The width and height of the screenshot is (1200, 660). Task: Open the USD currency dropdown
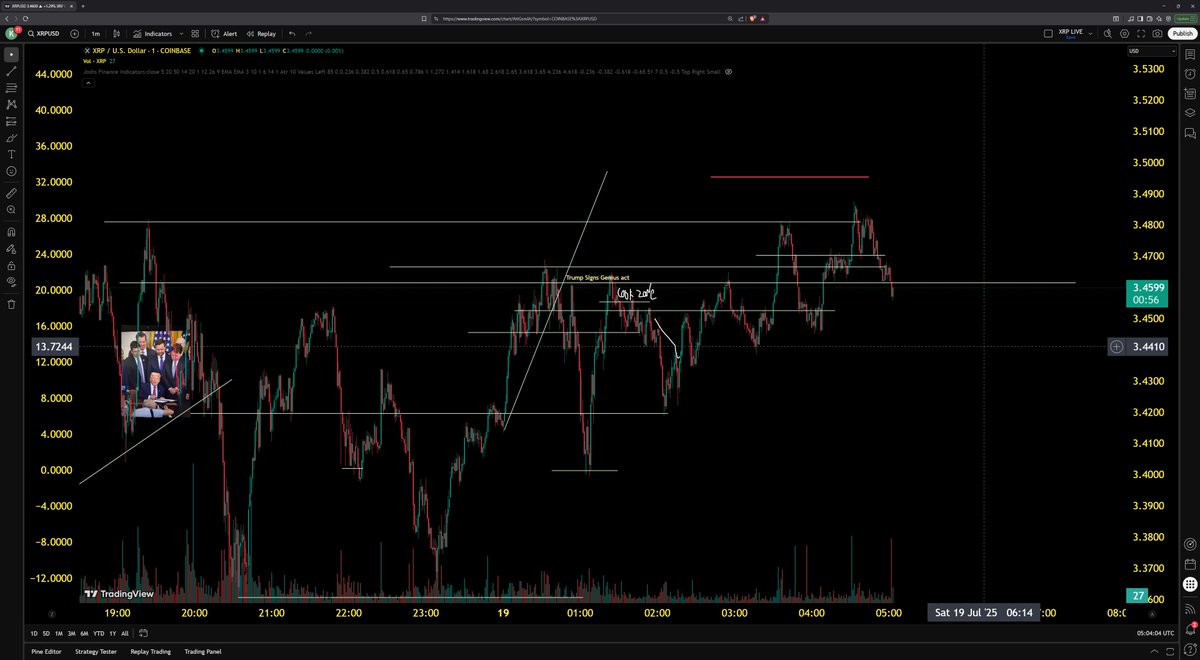tap(1152, 51)
